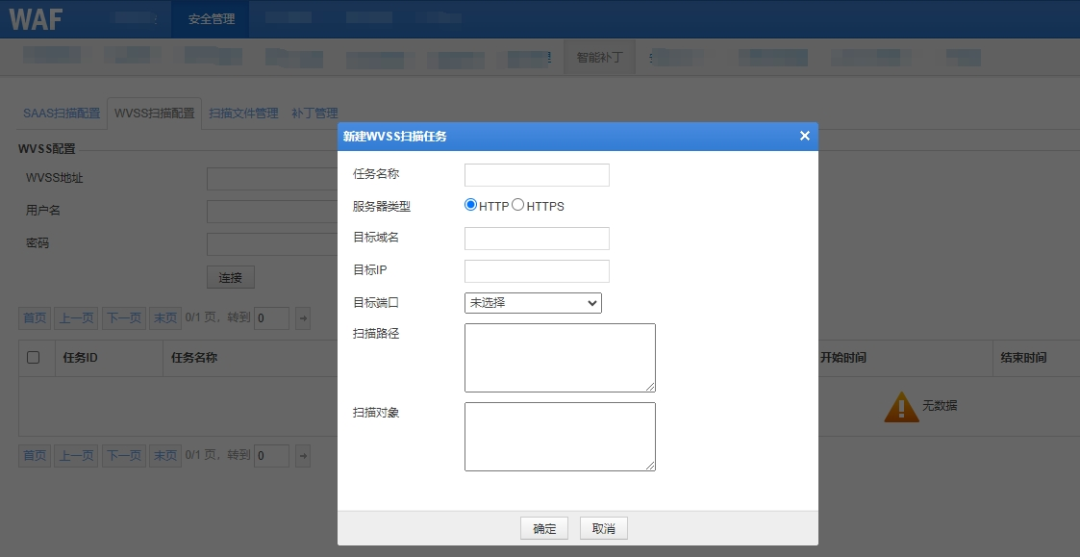Click the 无数据 warning icon
Screen dimensions: 1080x557
point(901,406)
